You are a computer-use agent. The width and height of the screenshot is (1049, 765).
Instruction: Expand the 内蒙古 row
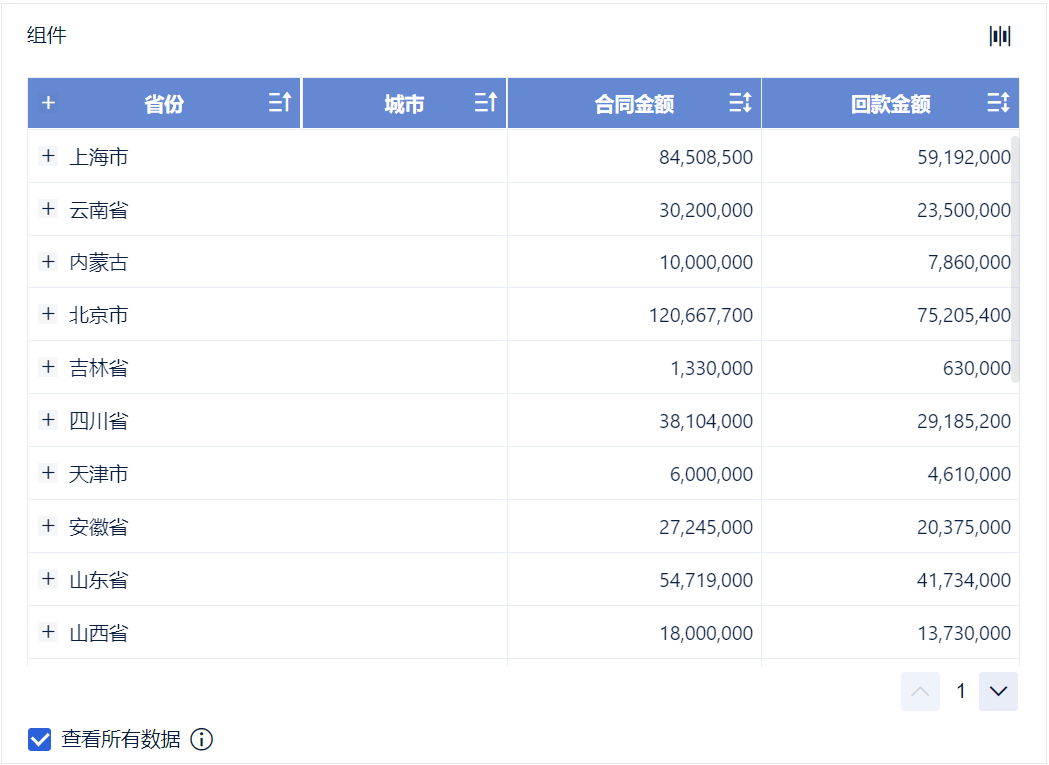(x=48, y=262)
